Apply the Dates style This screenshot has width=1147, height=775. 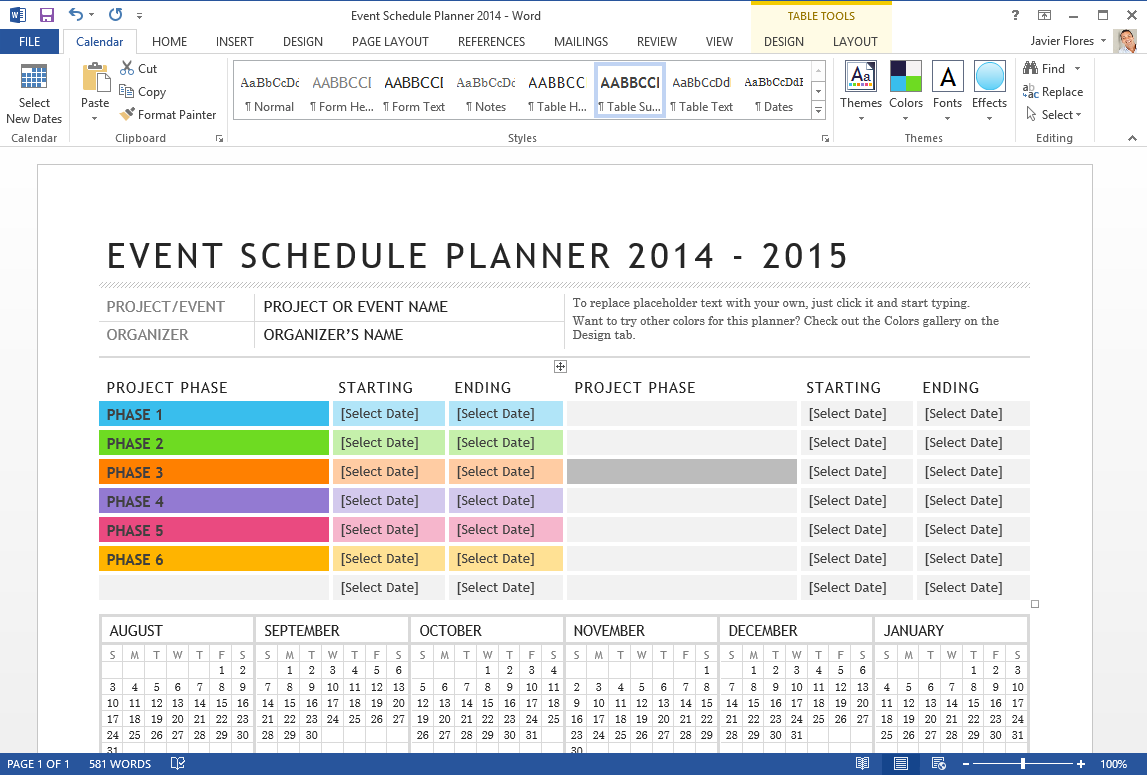click(773, 91)
